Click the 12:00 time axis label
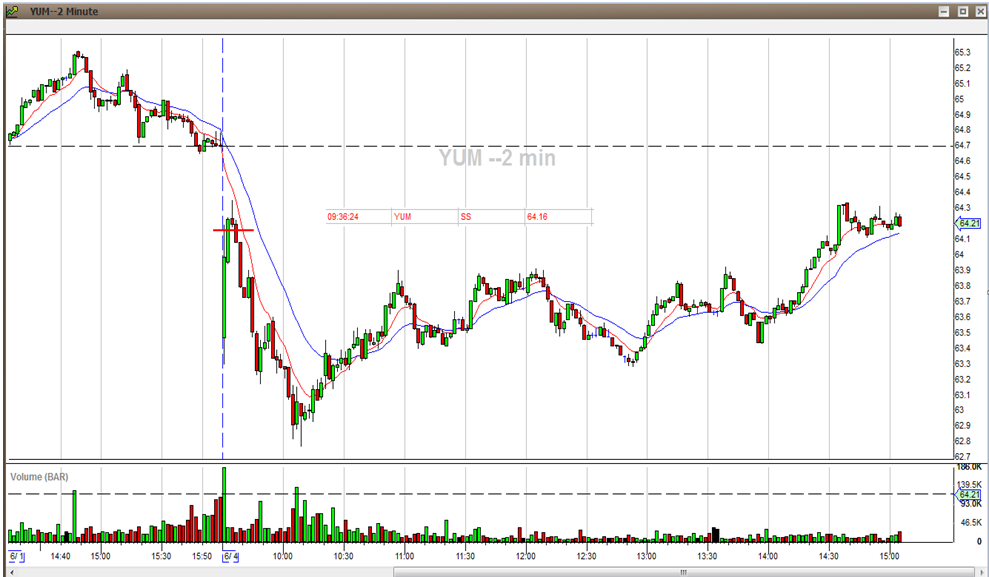 (525, 556)
